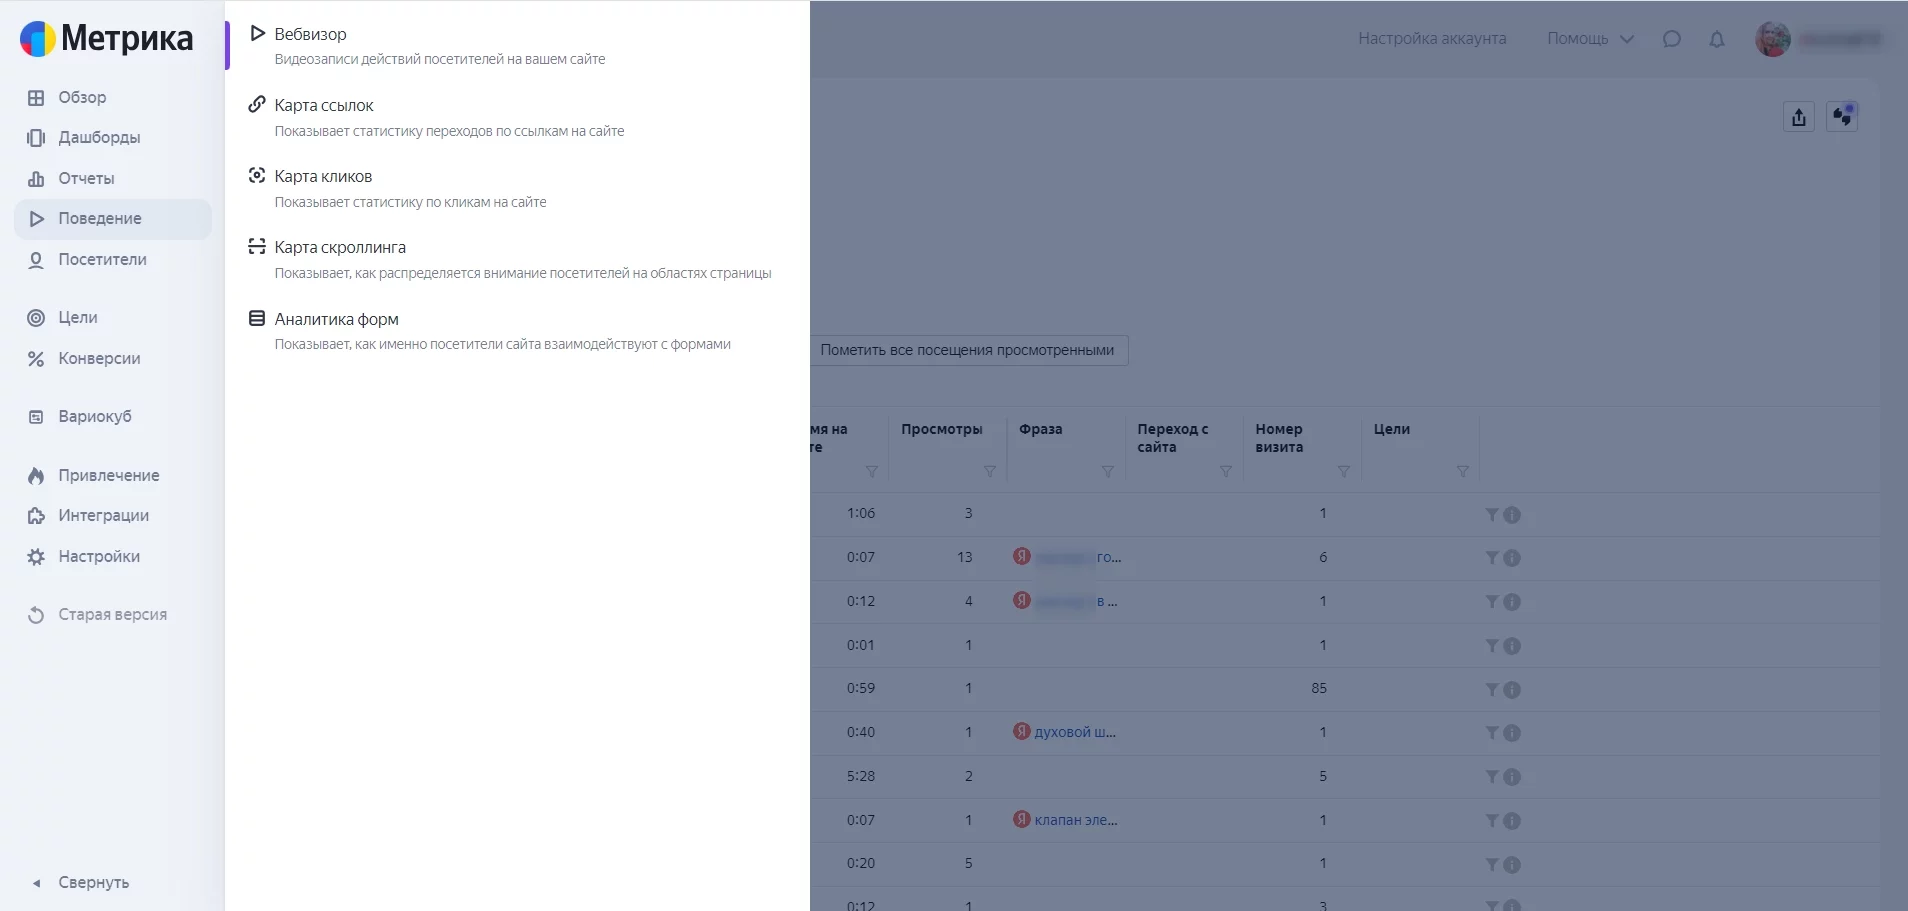Open Настройка аккаунта link
1908x911 pixels.
coord(1432,38)
